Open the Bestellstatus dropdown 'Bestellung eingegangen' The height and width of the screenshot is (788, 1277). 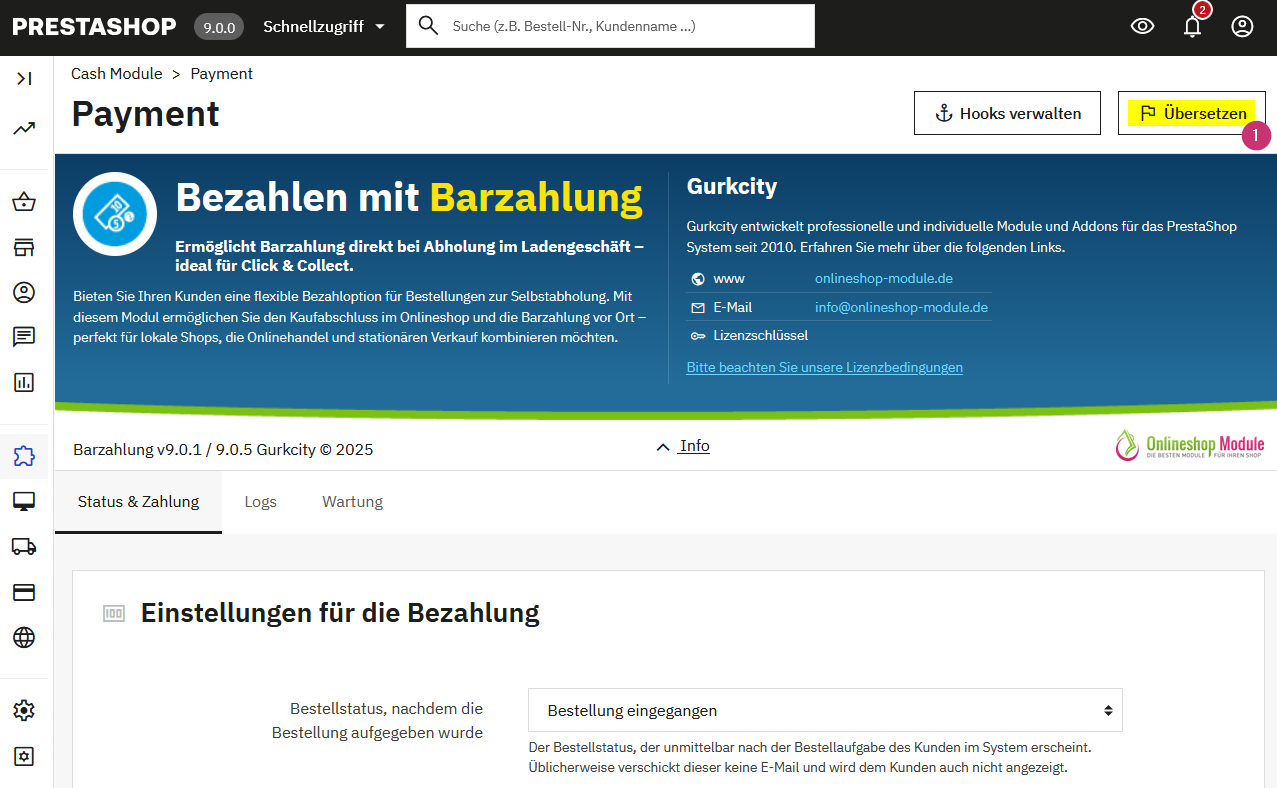[x=825, y=710]
